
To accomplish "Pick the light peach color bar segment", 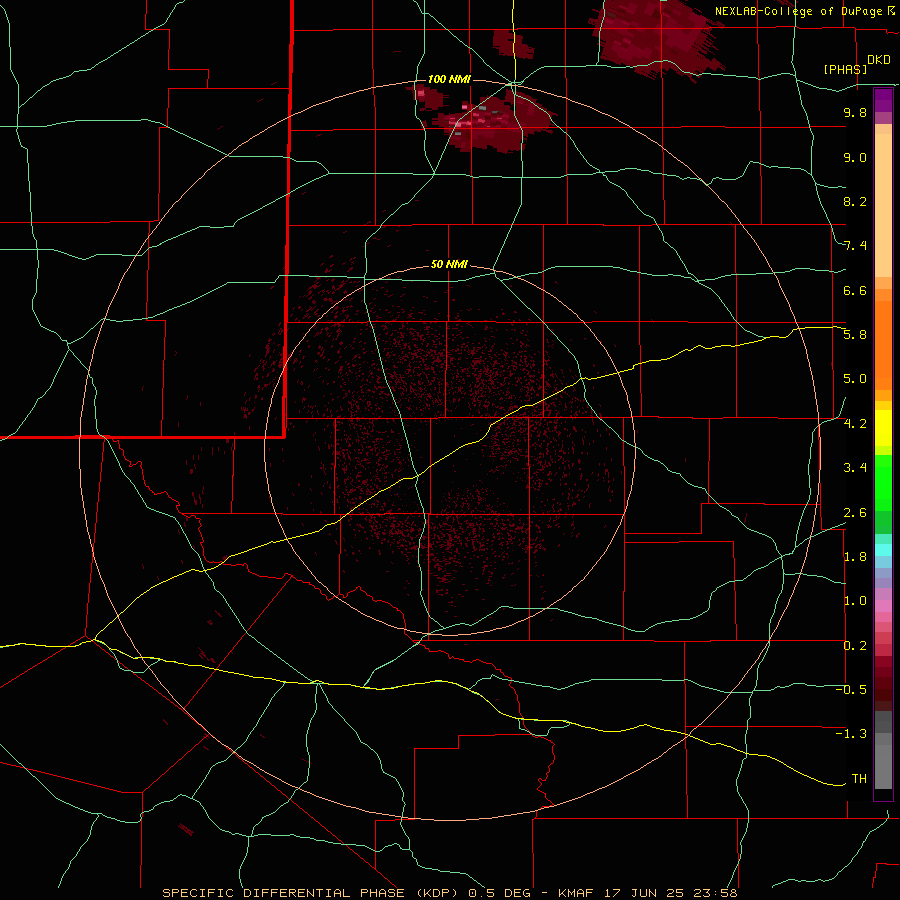I will 883,207.
